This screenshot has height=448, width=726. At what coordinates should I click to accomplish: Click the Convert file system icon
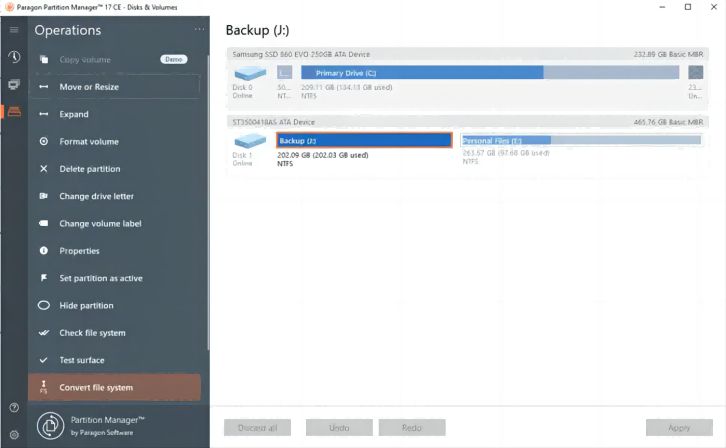[x=44, y=387]
